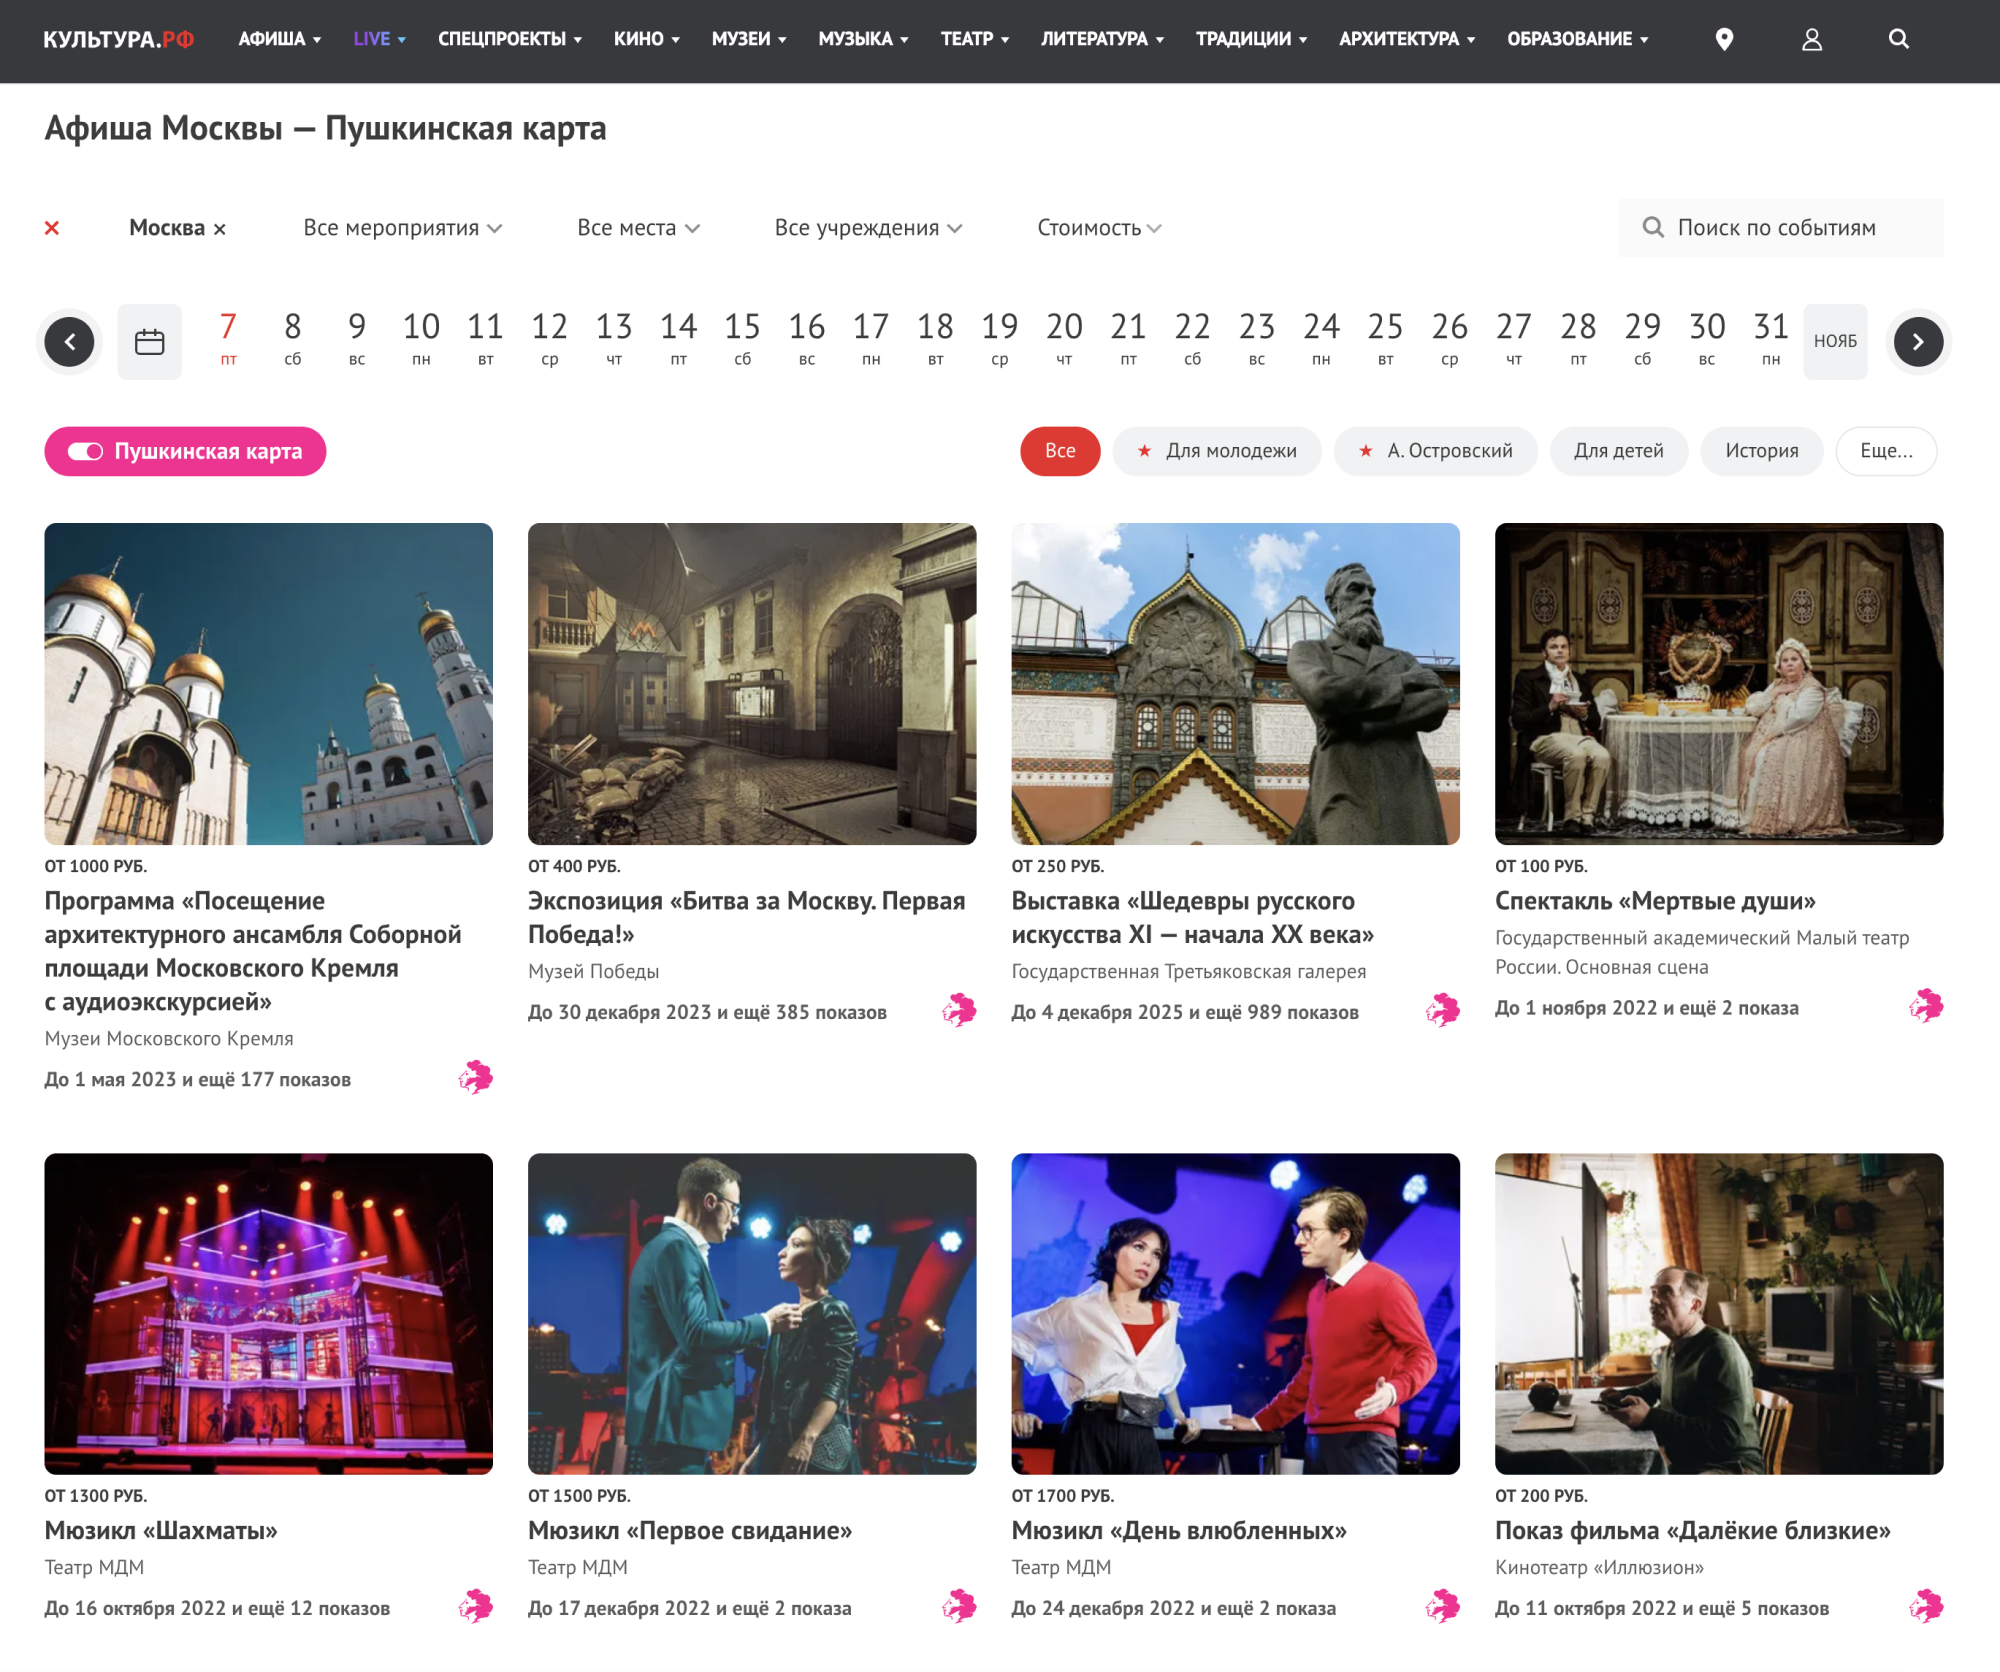Open Музей Победы venue text
Screen dimensions: 2000x1672
tap(594, 971)
